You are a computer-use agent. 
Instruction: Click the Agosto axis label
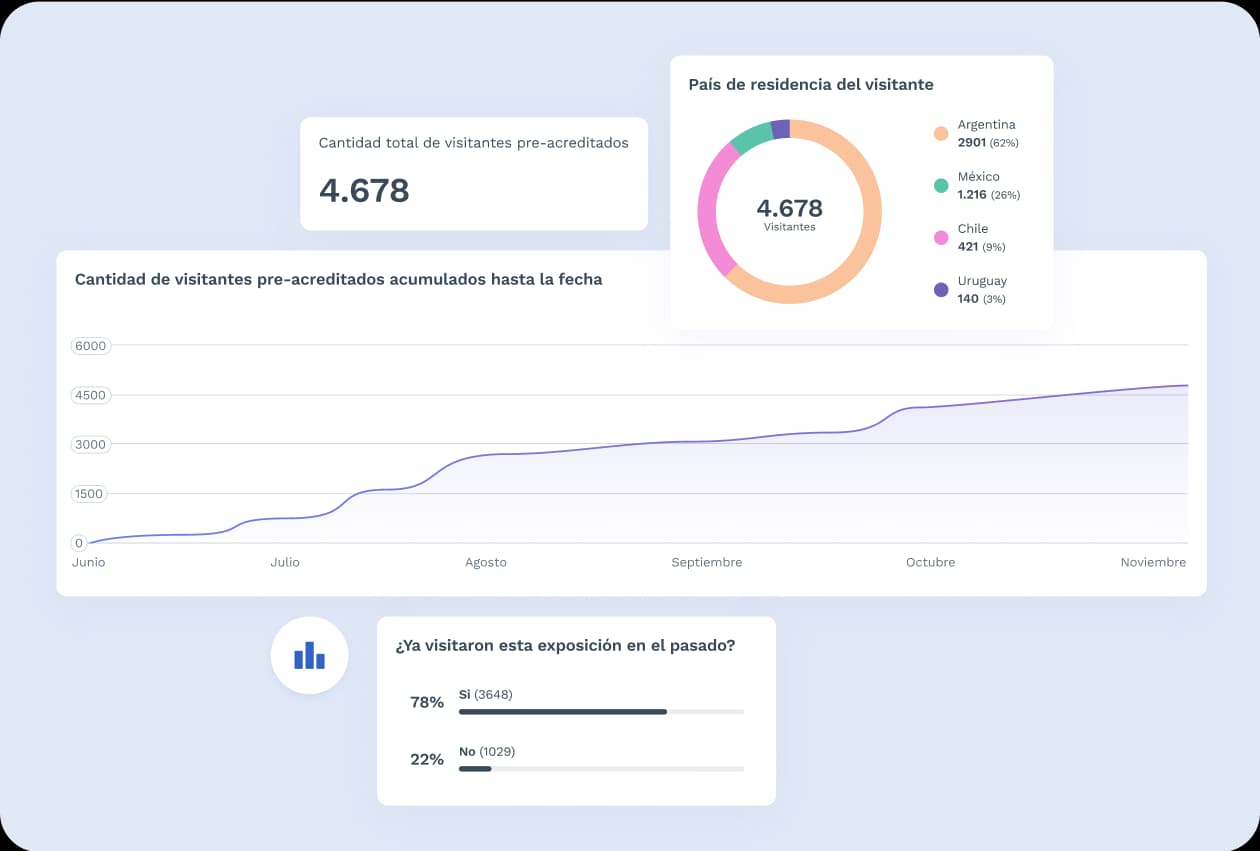(486, 562)
